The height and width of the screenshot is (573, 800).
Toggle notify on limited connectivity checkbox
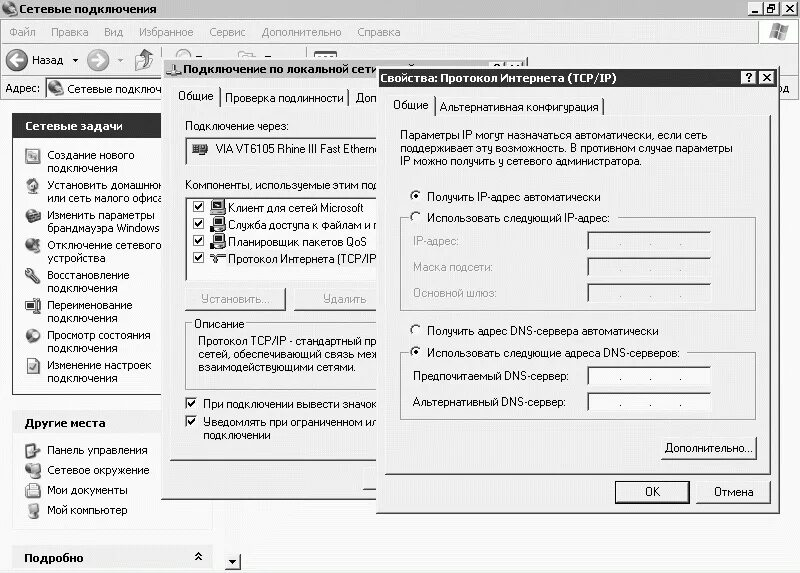(191, 421)
